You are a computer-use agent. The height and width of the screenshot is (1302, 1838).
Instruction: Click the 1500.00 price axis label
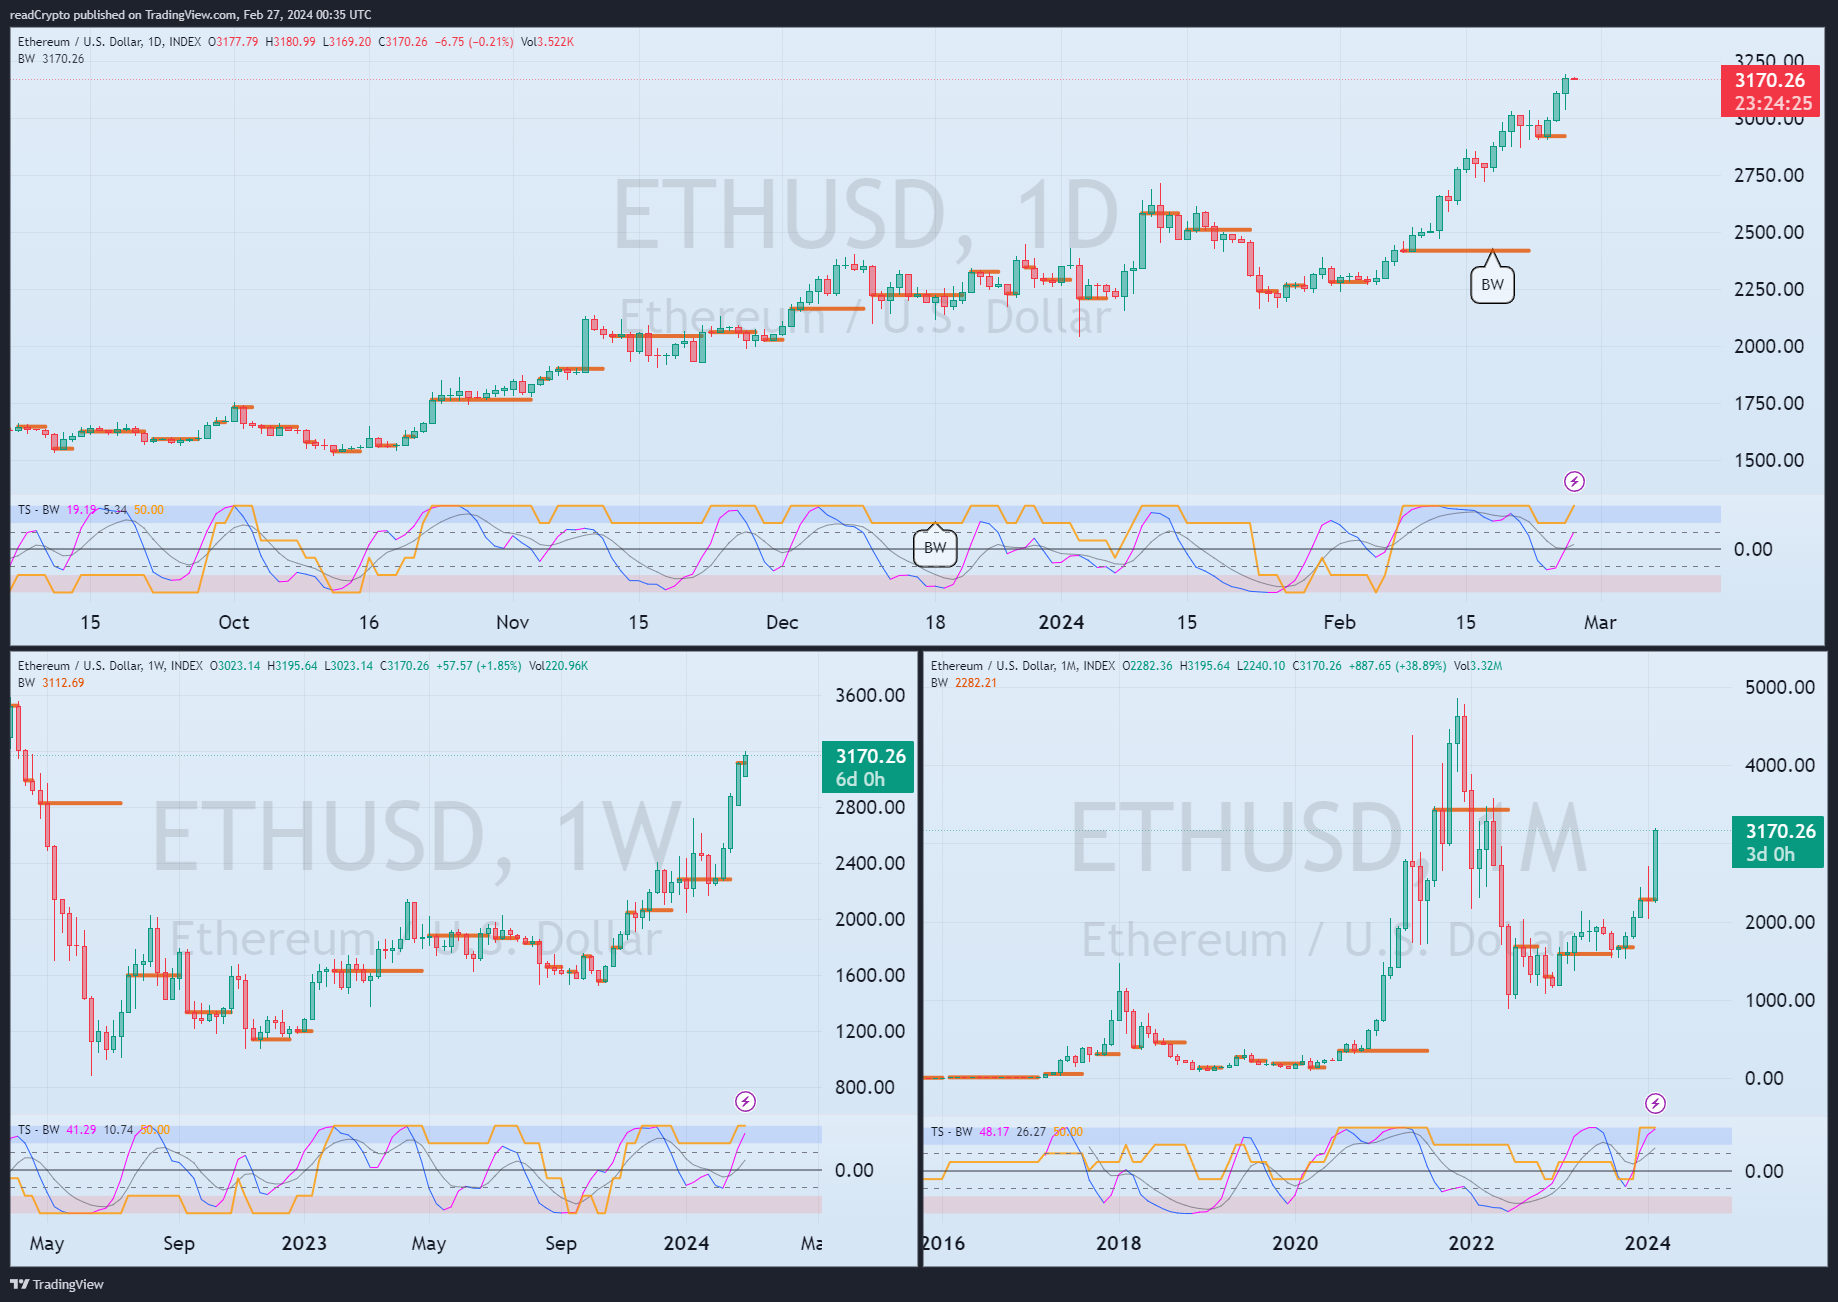click(x=1769, y=460)
